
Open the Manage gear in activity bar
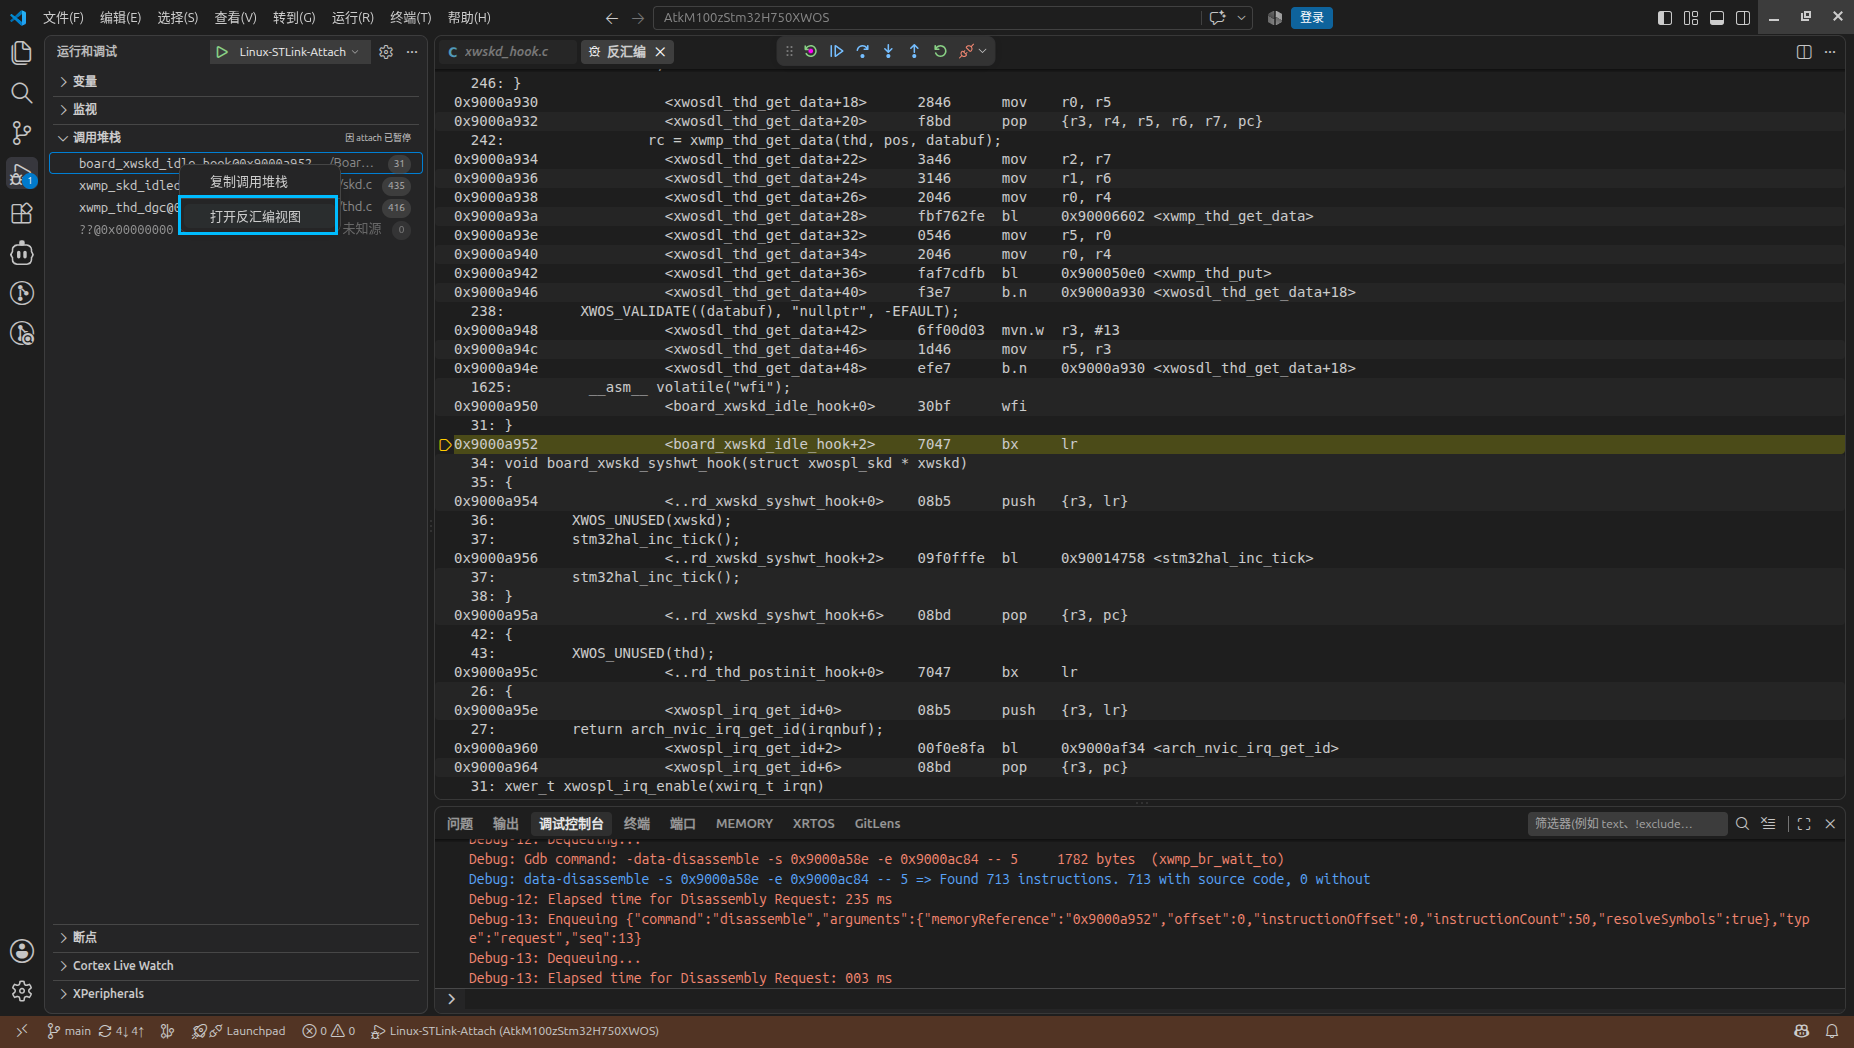(x=21, y=991)
